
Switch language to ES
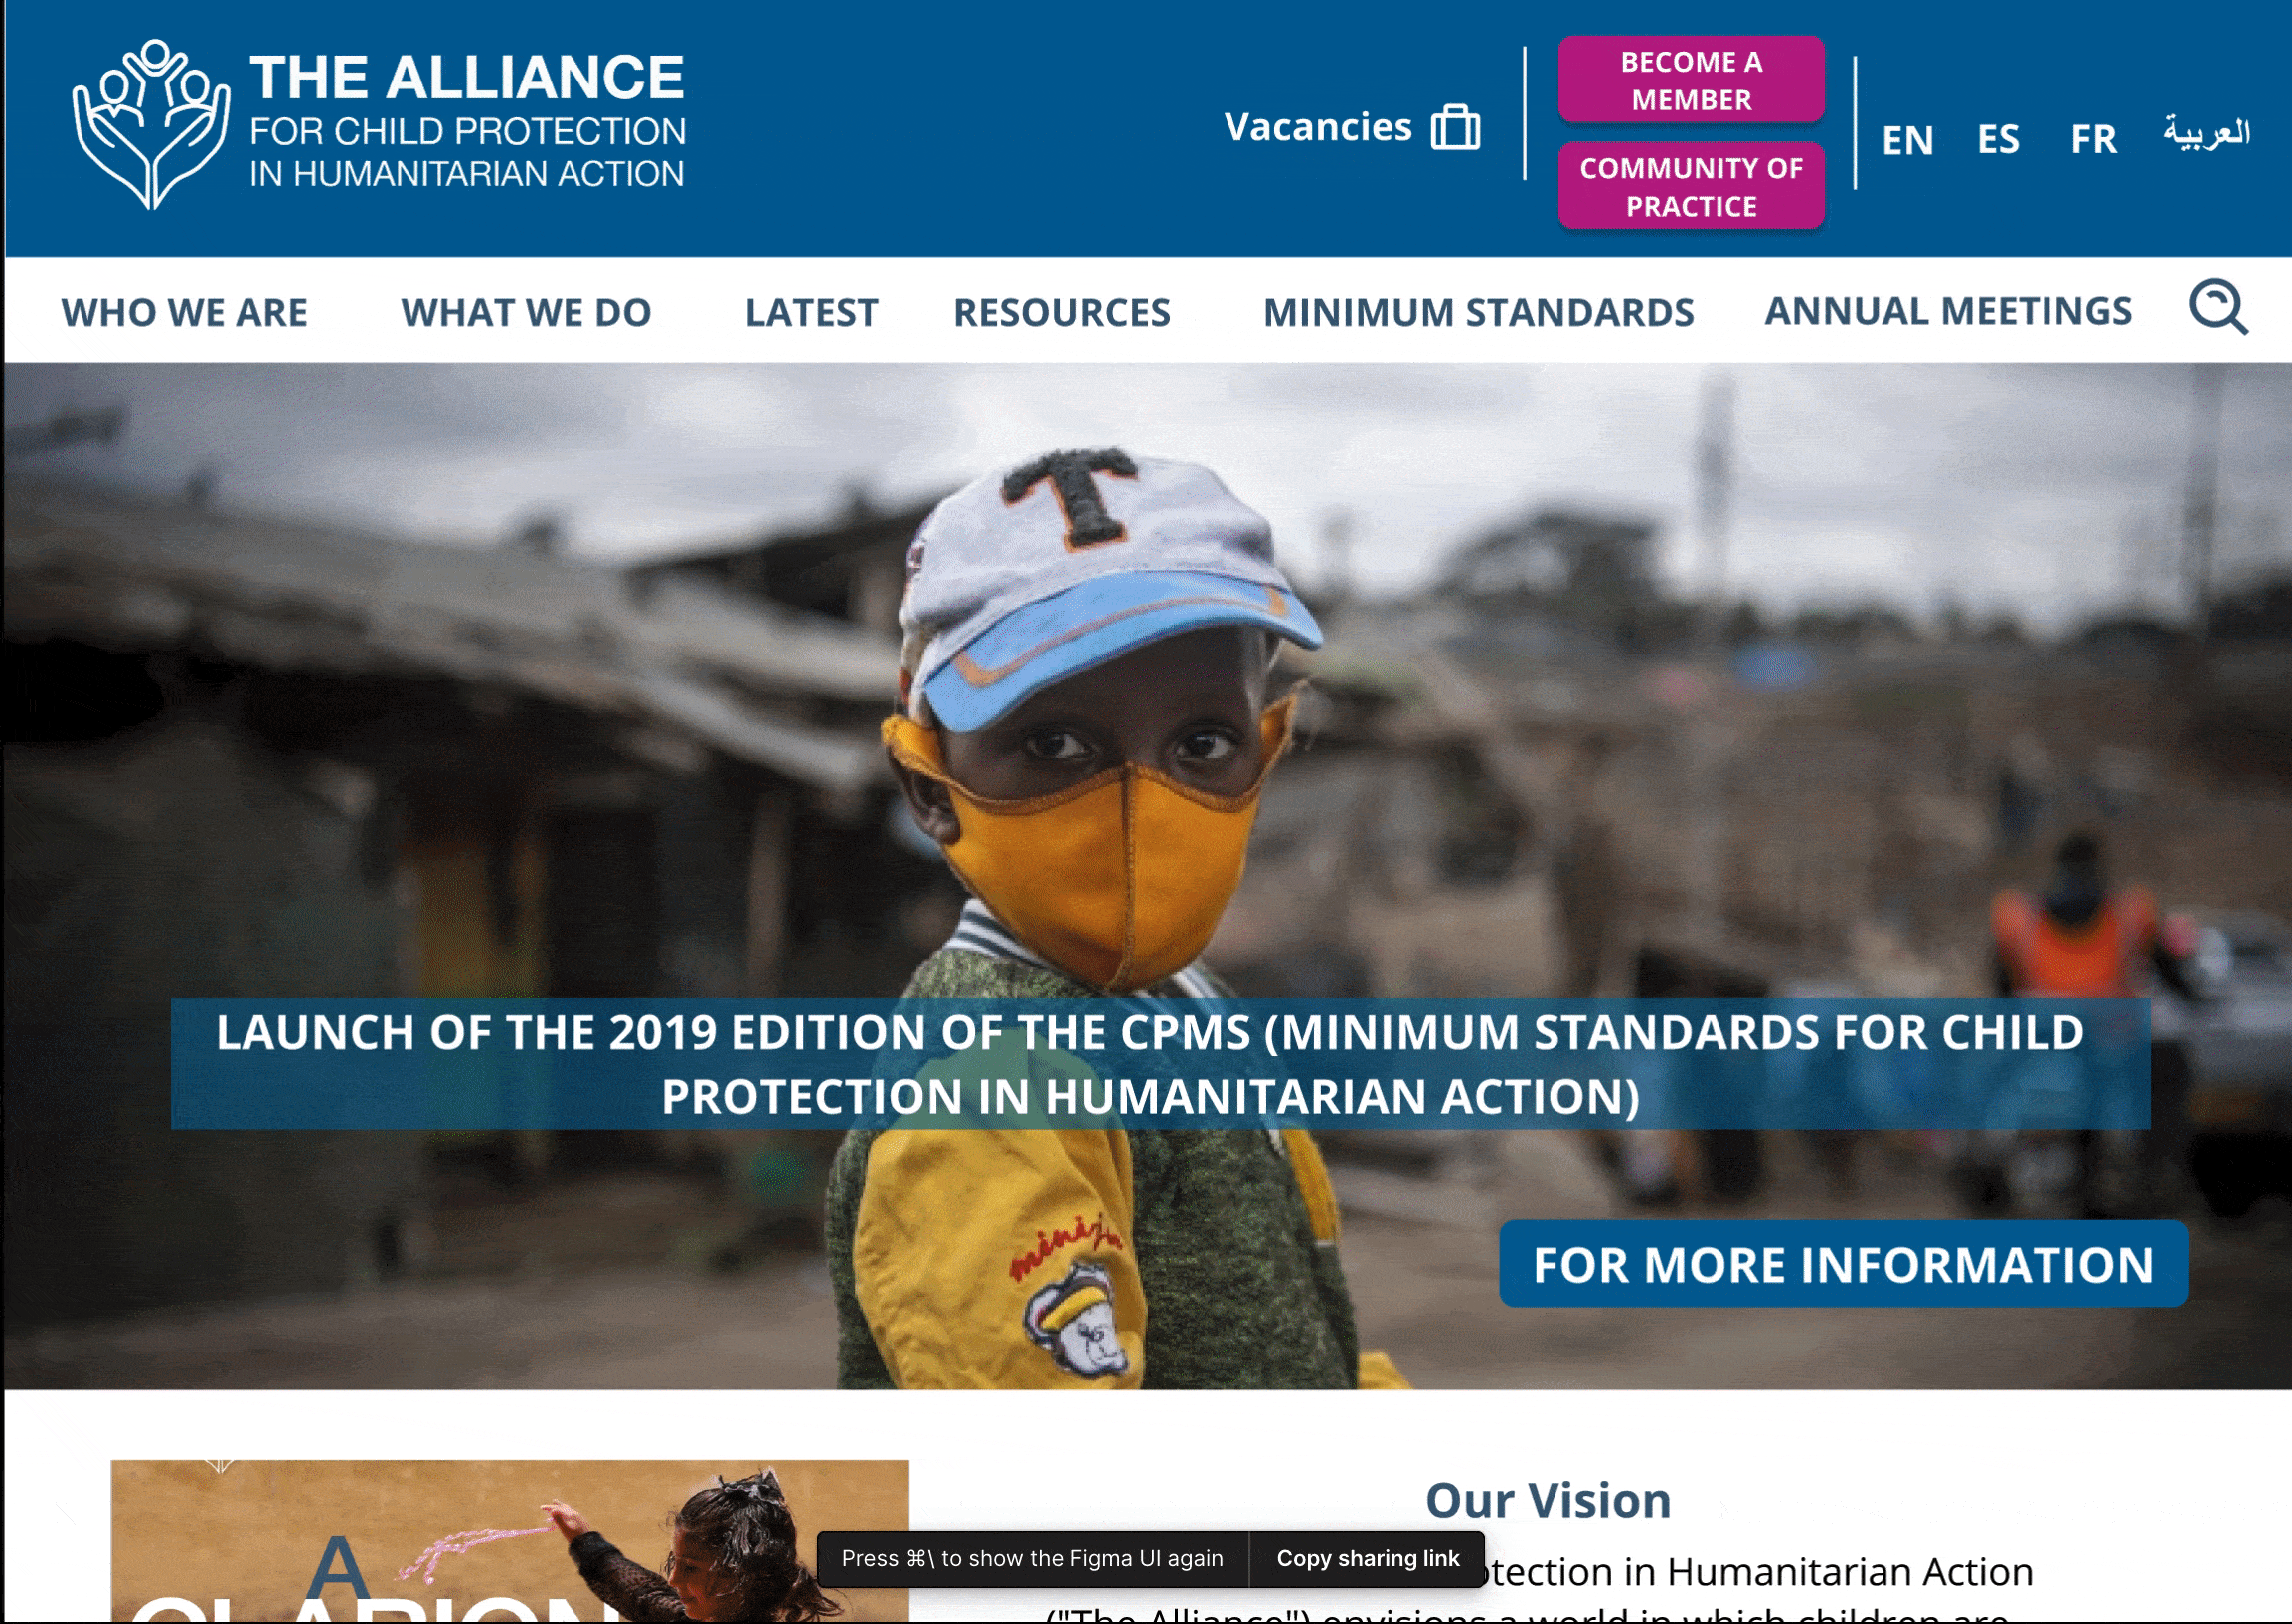1998,140
